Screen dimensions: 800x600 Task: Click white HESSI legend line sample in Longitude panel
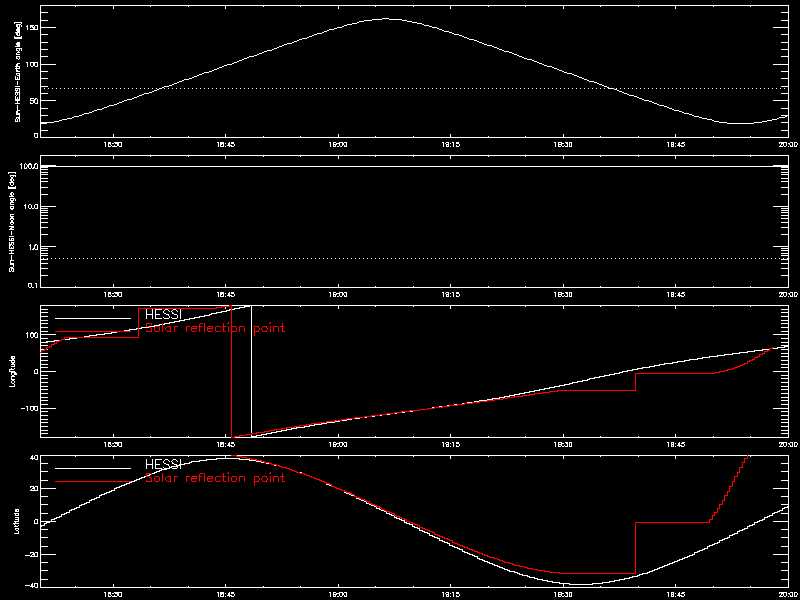point(93,318)
